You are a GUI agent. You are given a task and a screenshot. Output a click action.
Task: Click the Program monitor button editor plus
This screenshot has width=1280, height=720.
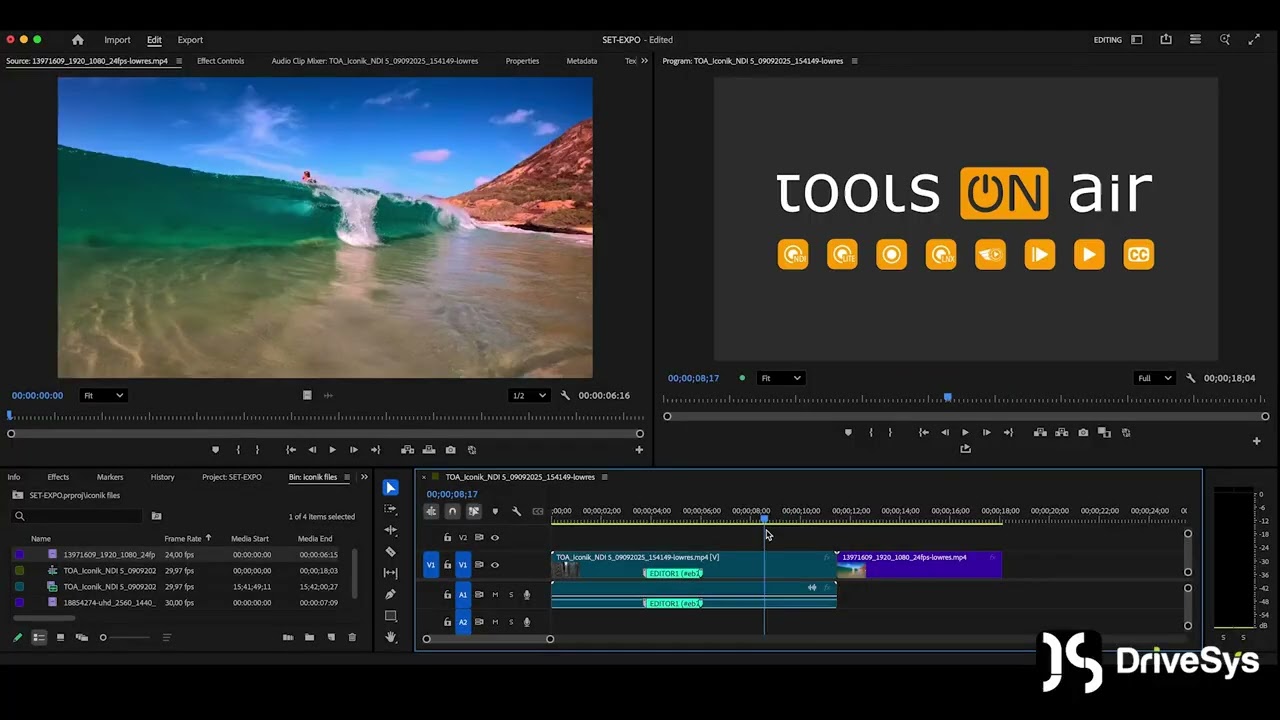click(x=1257, y=441)
